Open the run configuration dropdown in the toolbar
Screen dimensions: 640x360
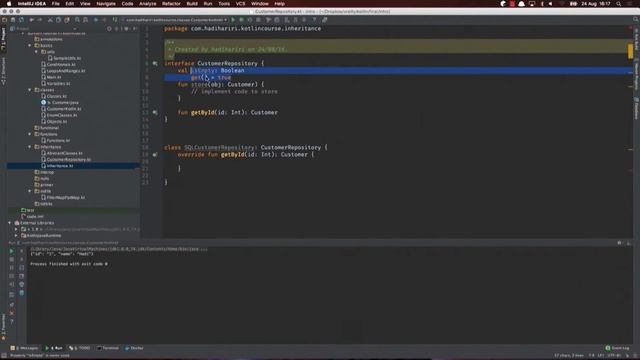coord(176,20)
